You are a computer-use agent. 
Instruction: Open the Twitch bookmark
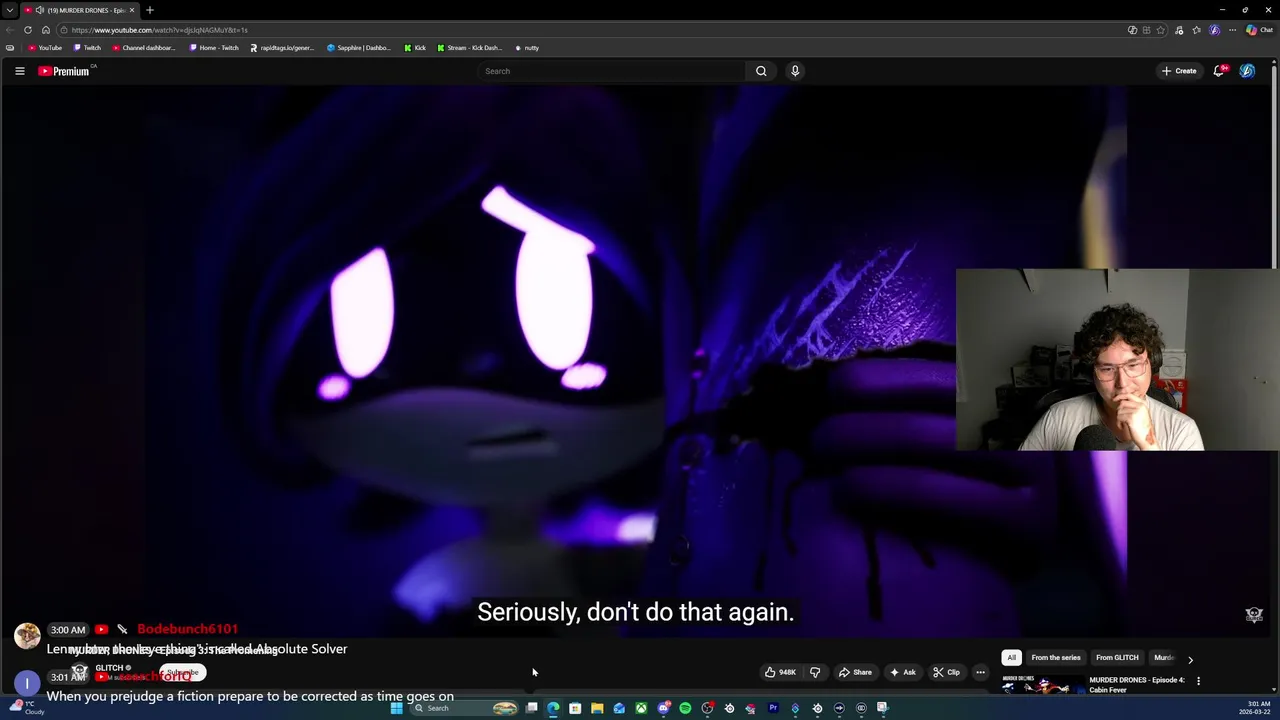[87, 48]
